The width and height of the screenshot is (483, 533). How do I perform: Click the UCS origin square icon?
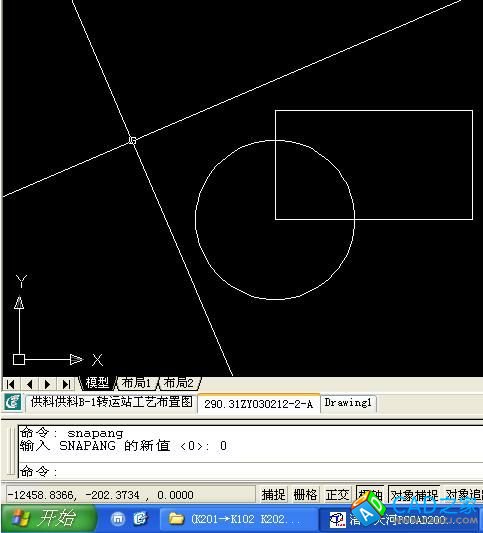[x=19, y=359]
